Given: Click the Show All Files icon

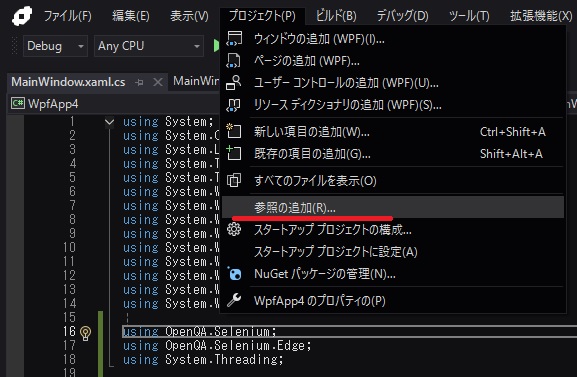Looking at the screenshot, I should (234, 180).
